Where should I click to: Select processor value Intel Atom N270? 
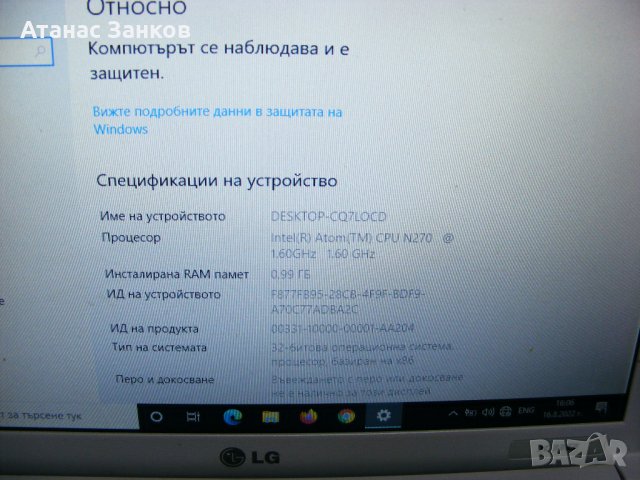pos(362,246)
